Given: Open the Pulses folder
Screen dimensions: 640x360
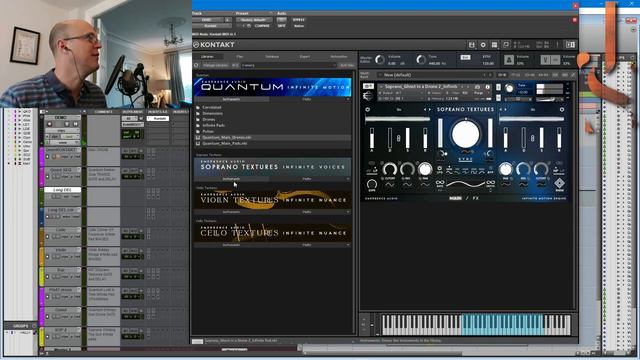Looking at the screenshot, I should (x=208, y=131).
